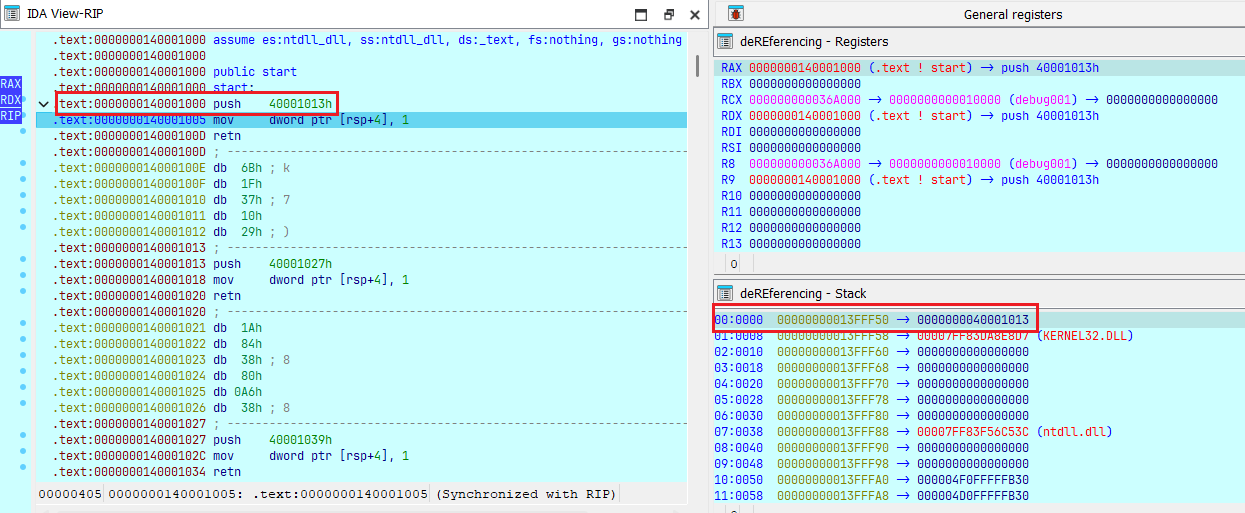1245x513 pixels.
Task: Click the deREferencing - Stack panel icon
Action: [x=725, y=294]
